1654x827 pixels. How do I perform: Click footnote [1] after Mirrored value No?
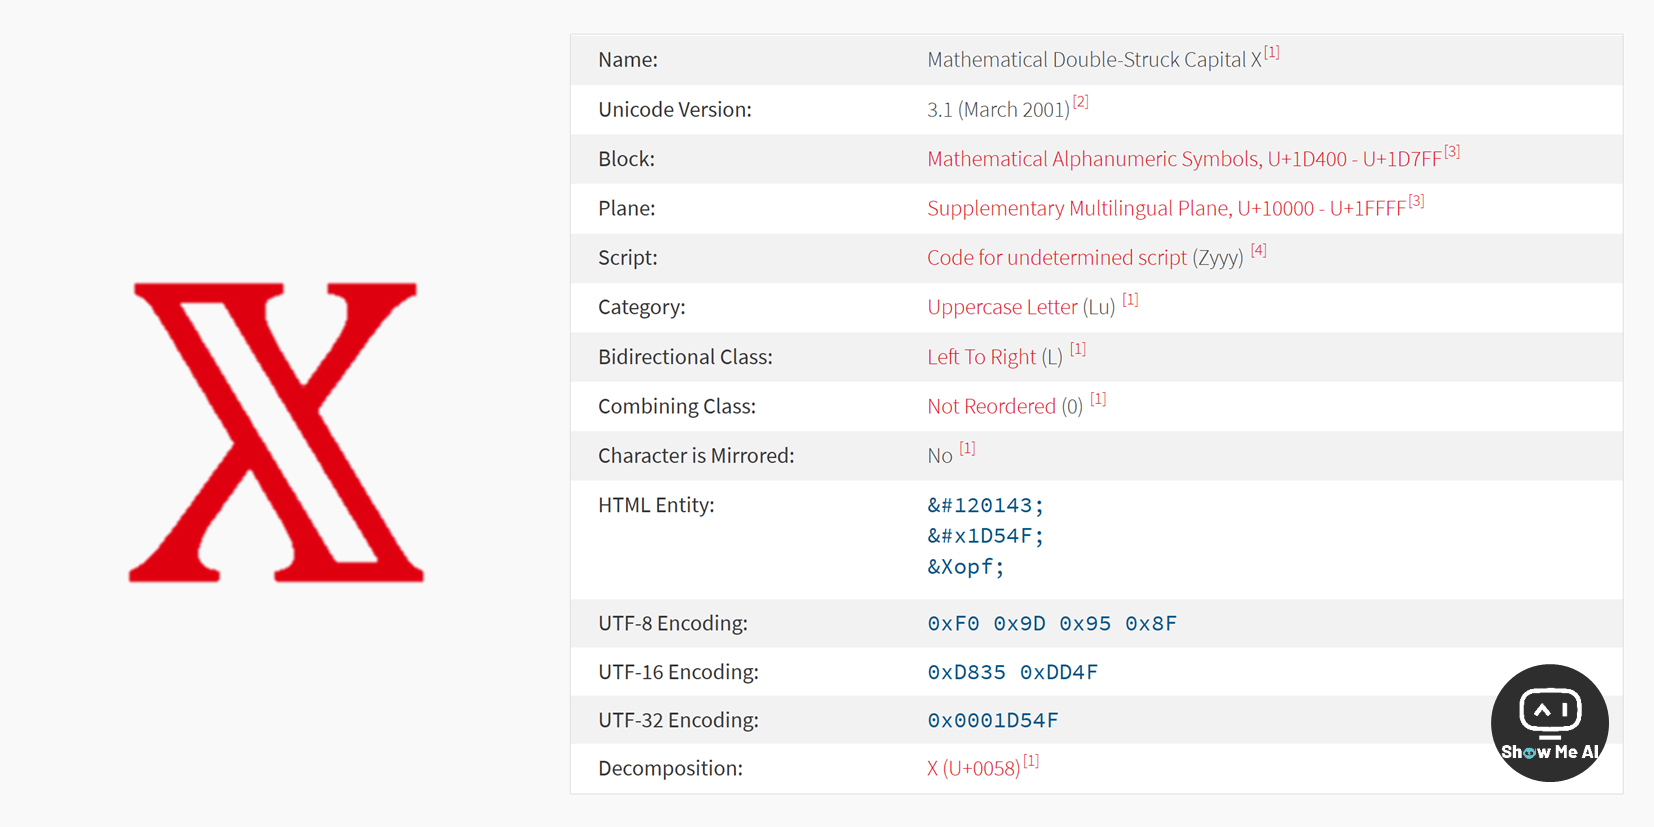(x=967, y=448)
